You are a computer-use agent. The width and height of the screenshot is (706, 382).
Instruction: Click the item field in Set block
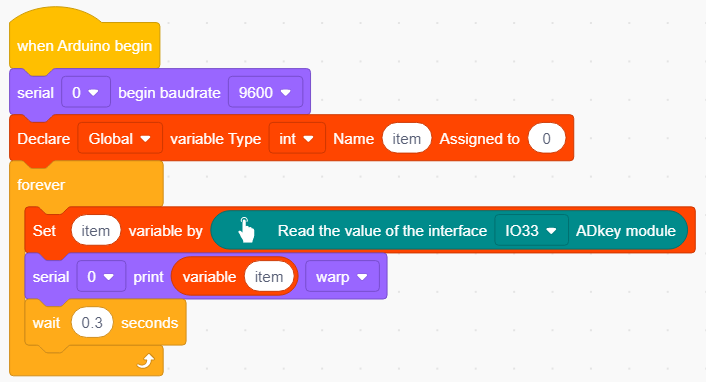click(95, 230)
